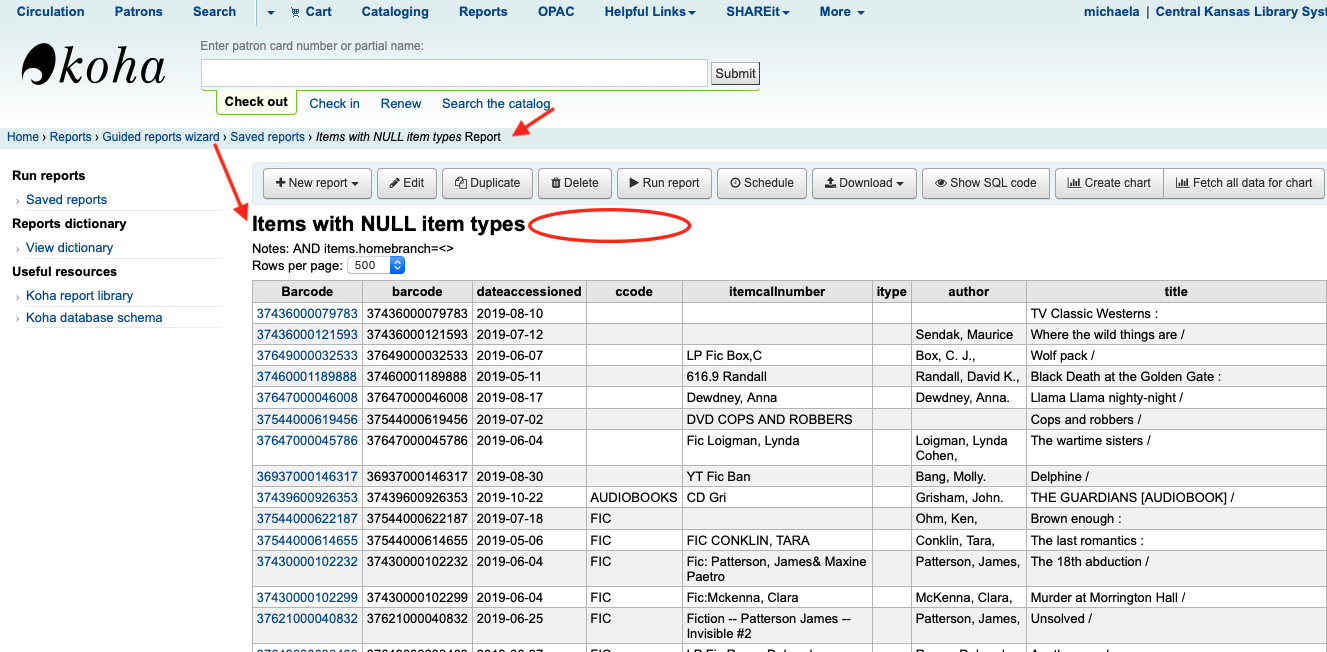
Task: Open the More menu
Action: click(841, 12)
